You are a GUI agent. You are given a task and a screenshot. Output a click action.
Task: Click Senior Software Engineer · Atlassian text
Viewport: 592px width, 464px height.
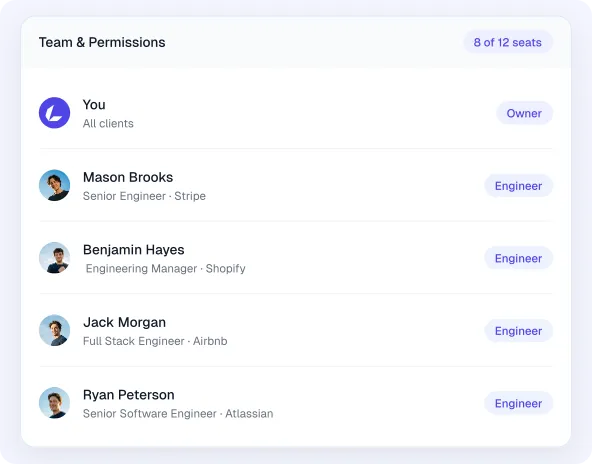tap(178, 413)
